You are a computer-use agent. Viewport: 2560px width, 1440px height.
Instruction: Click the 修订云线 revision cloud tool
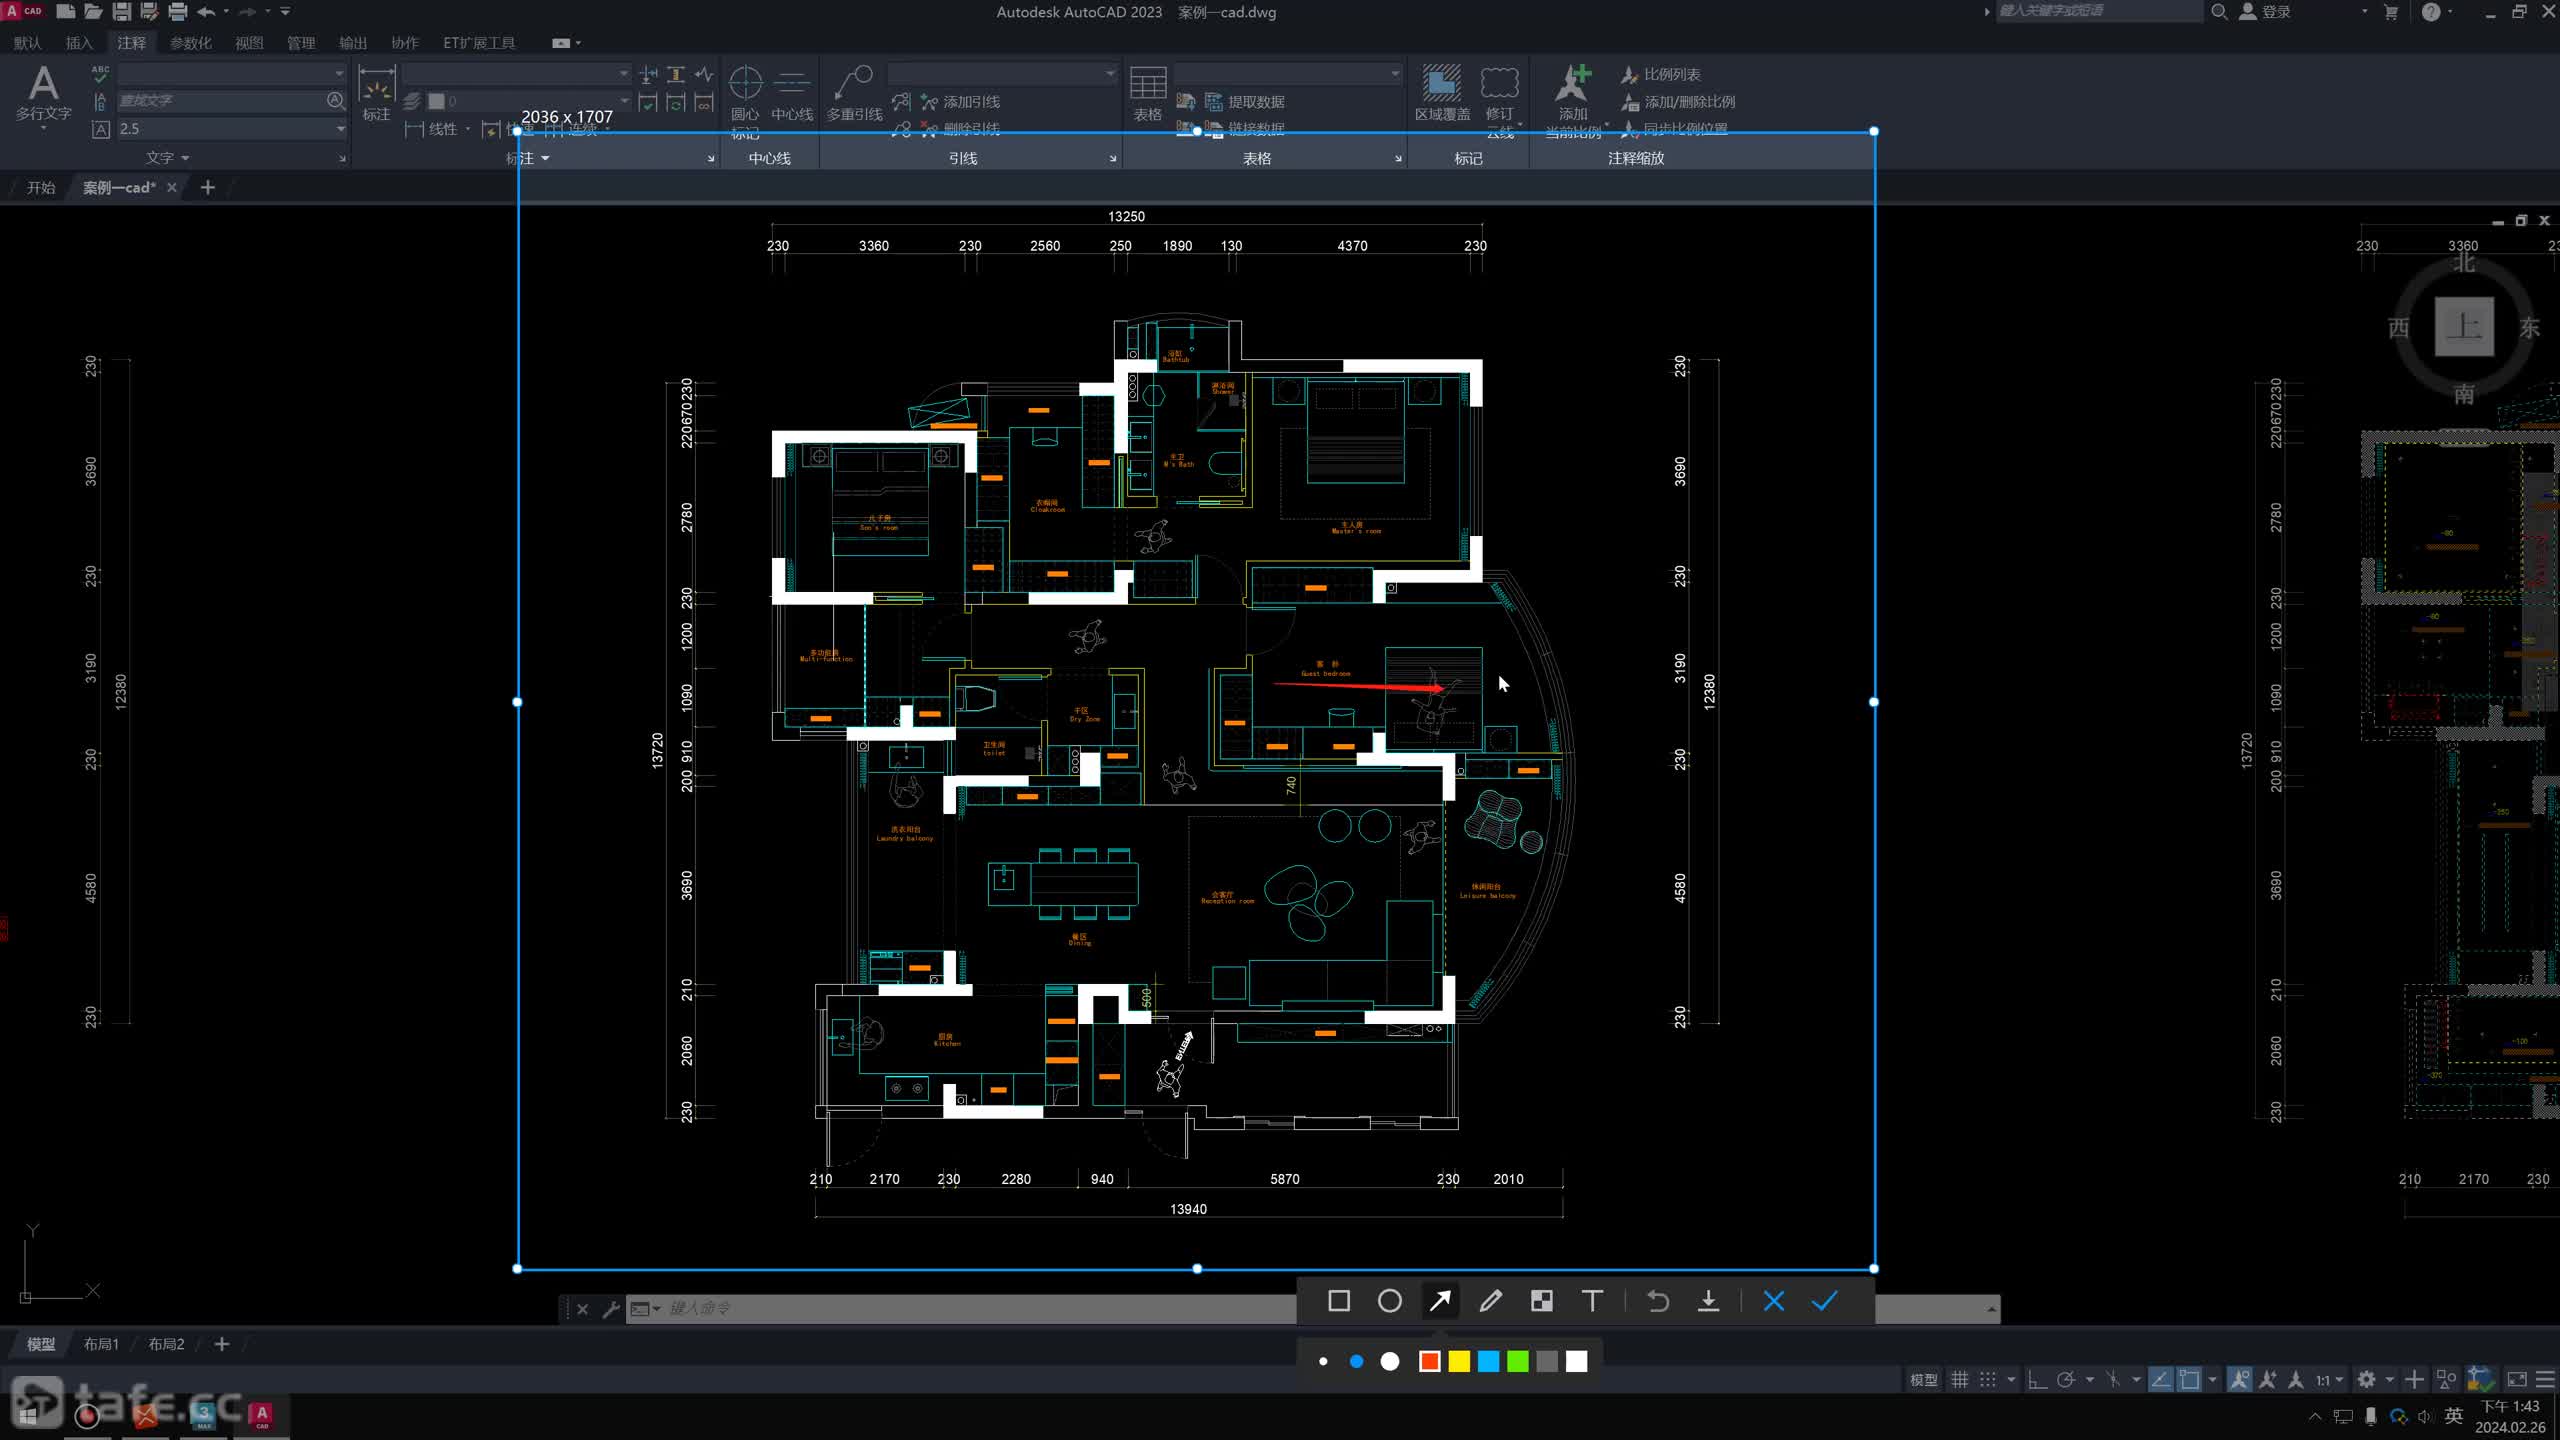pos(1499,100)
